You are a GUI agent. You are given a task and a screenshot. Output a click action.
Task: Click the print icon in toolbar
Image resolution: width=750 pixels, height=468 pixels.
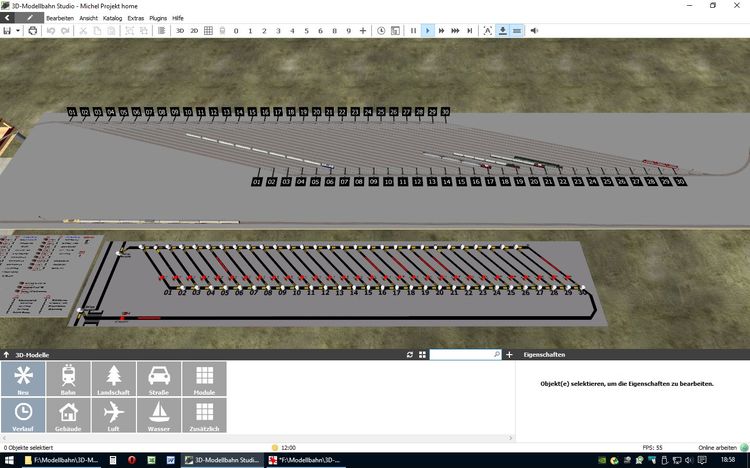pos(33,31)
